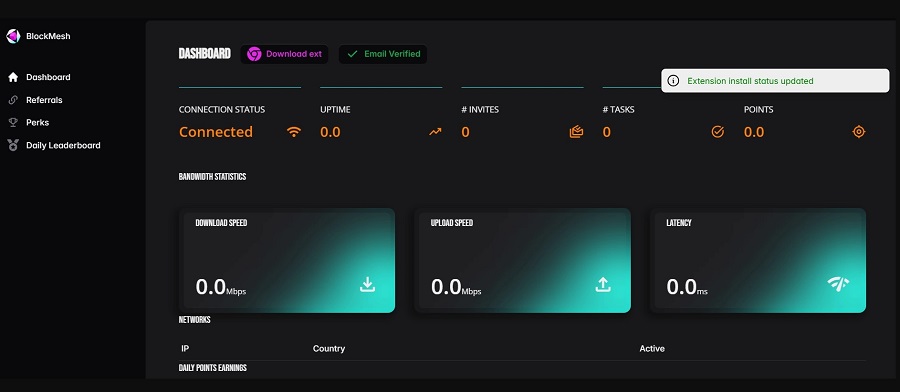
Task: Click the invites share icon
Action: (576, 132)
